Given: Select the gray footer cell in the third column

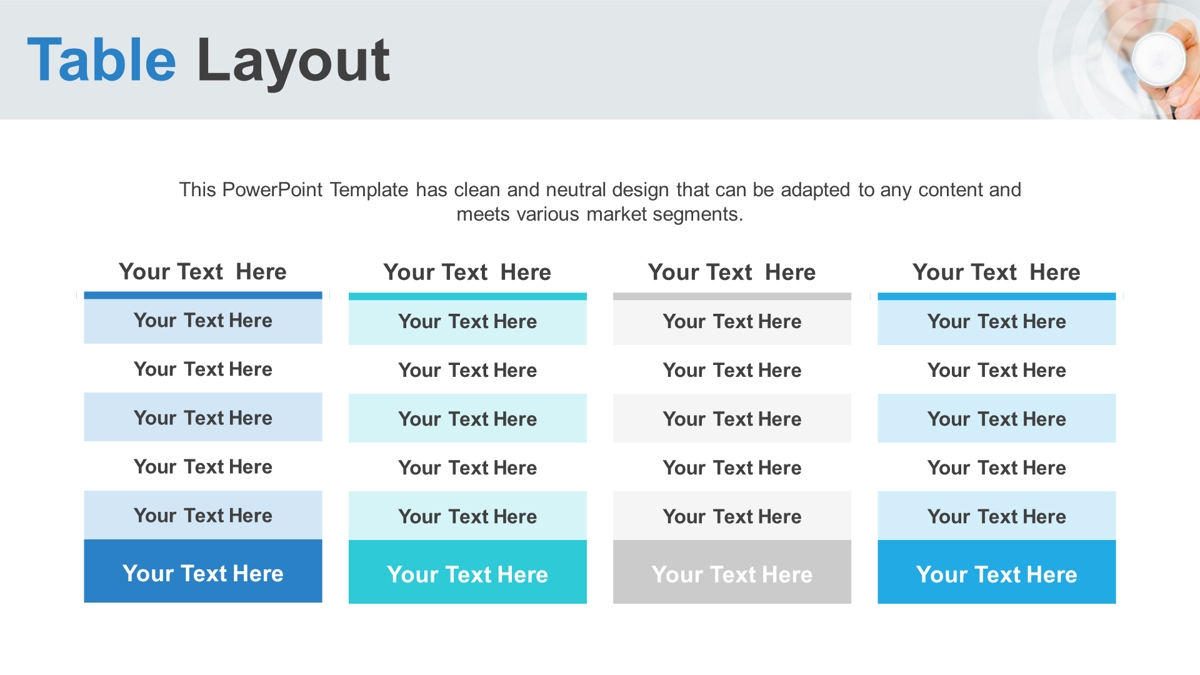Looking at the screenshot, I should click(732, 572).
